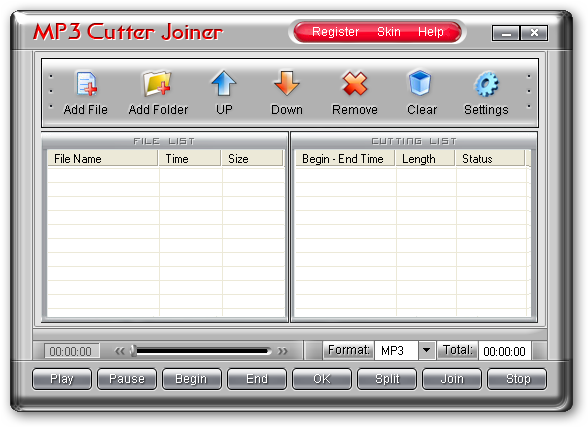Close the MP3 Cutter Joiner window
Screen dimensions: 588x427
534,33
